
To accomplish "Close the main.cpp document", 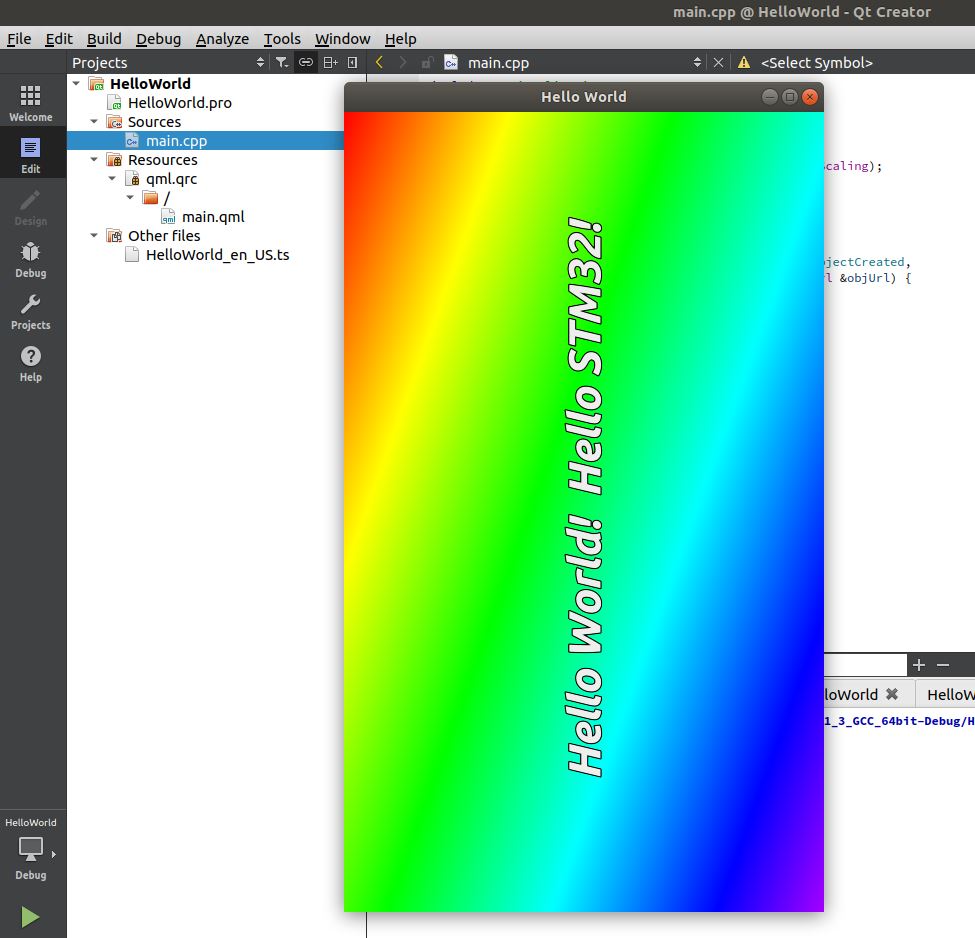I will tap(718, 62).
